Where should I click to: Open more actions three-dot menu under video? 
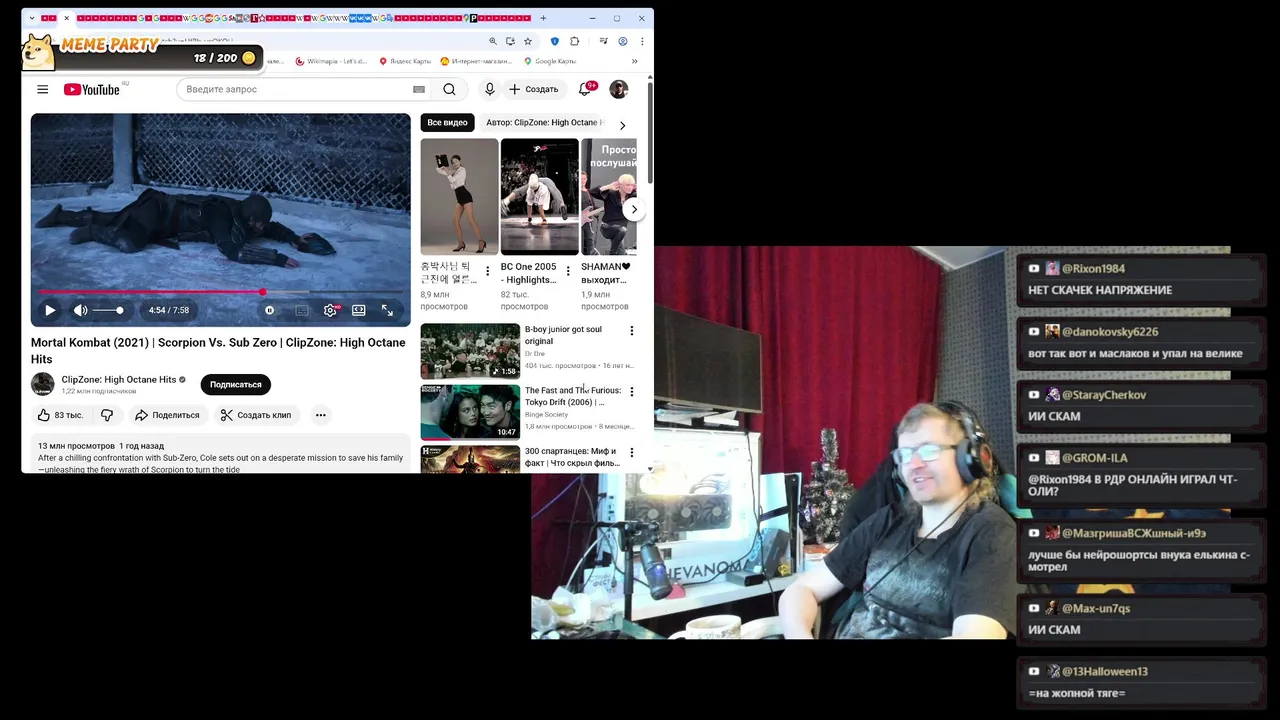(321, 415)
